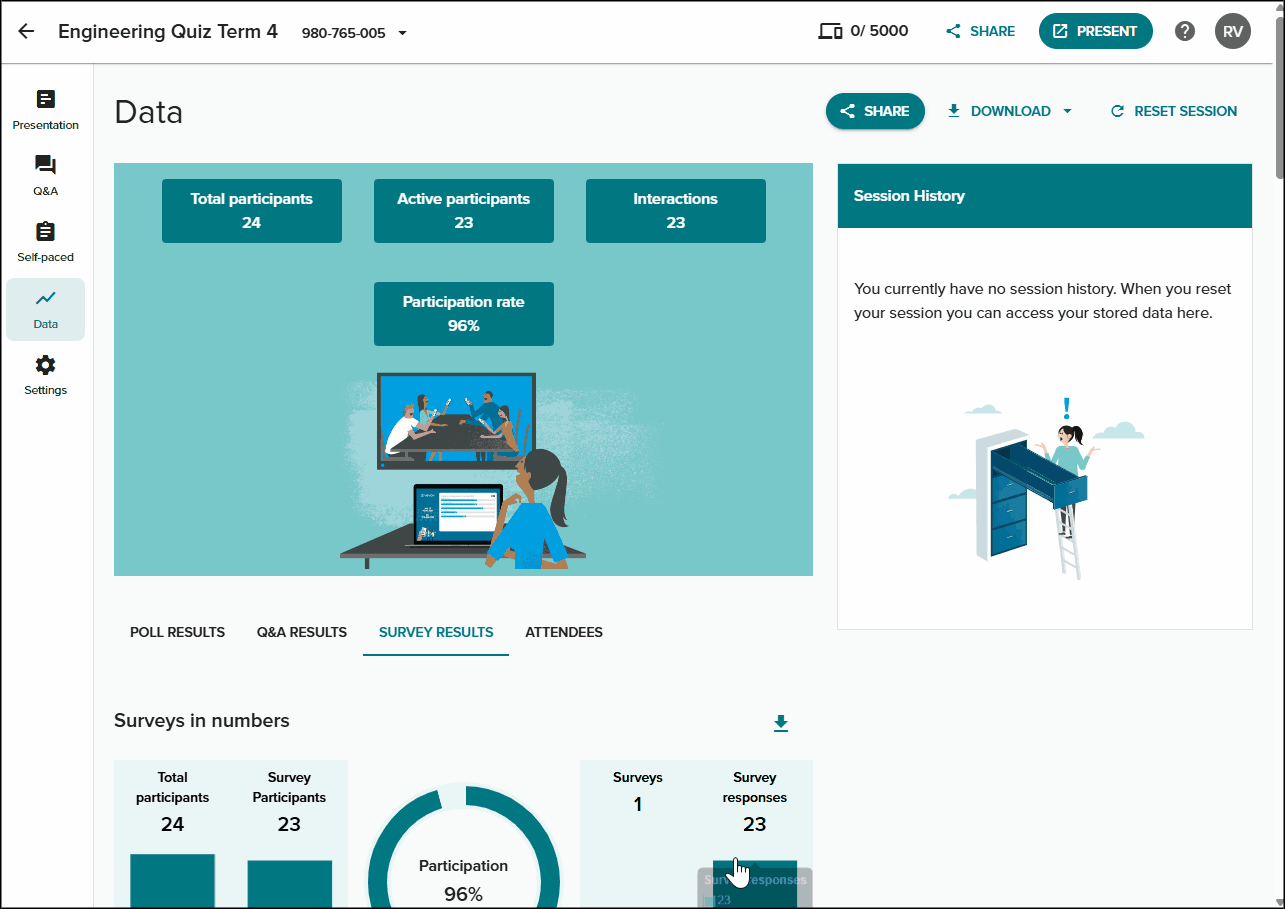The image size is (1285, 909).
Task: Open the Q&A sidebar section
Action: [x=45, y=176]
